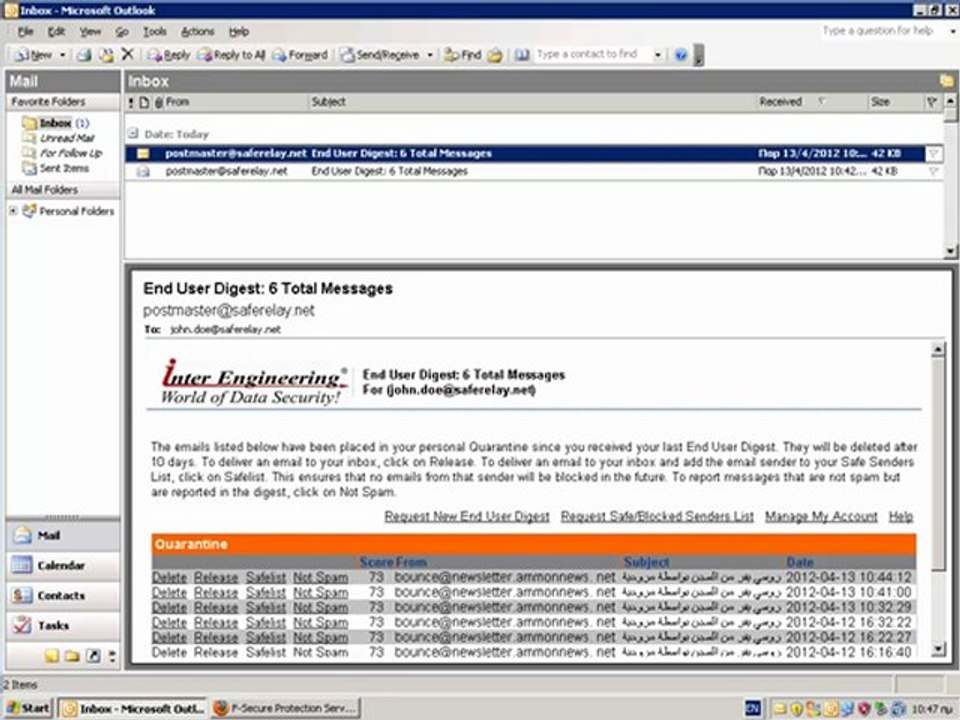The width and height of the screenshot is (960, 720).
Task: Toggle the flag on the second postmaster message
Action: click(932, 171)
